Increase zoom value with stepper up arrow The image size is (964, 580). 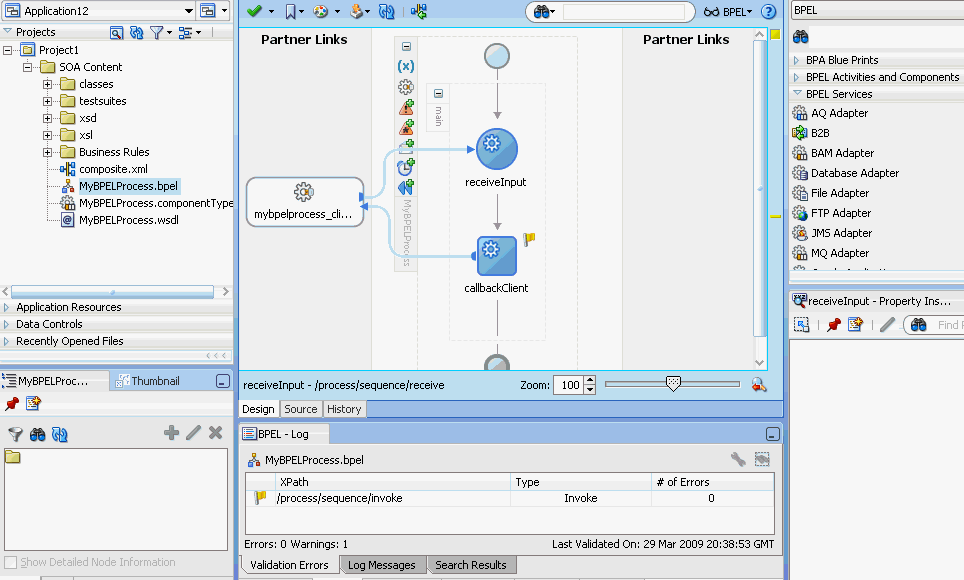click(590, 381)
